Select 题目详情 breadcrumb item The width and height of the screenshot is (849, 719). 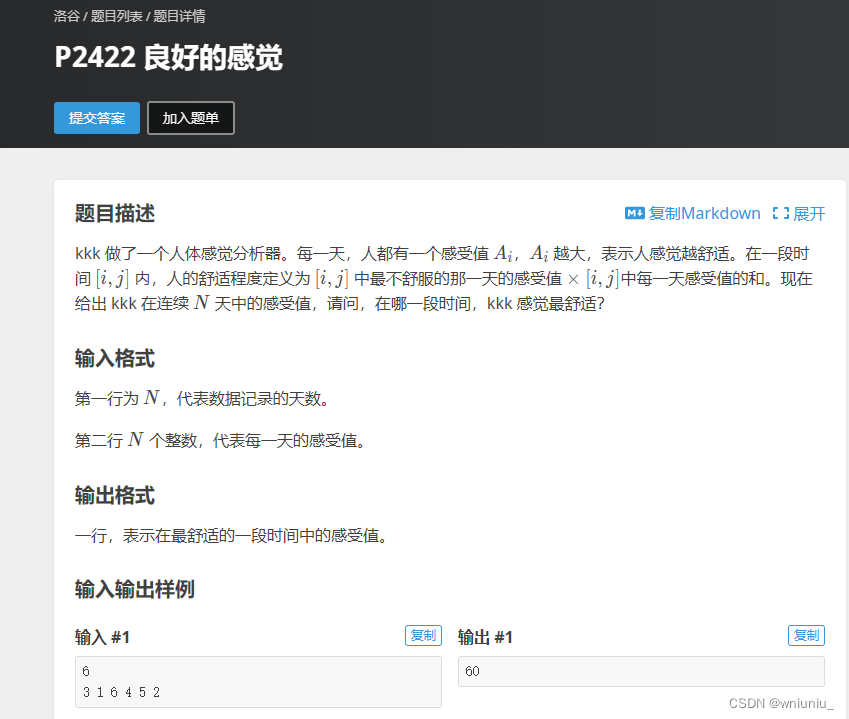click(179, 16)
